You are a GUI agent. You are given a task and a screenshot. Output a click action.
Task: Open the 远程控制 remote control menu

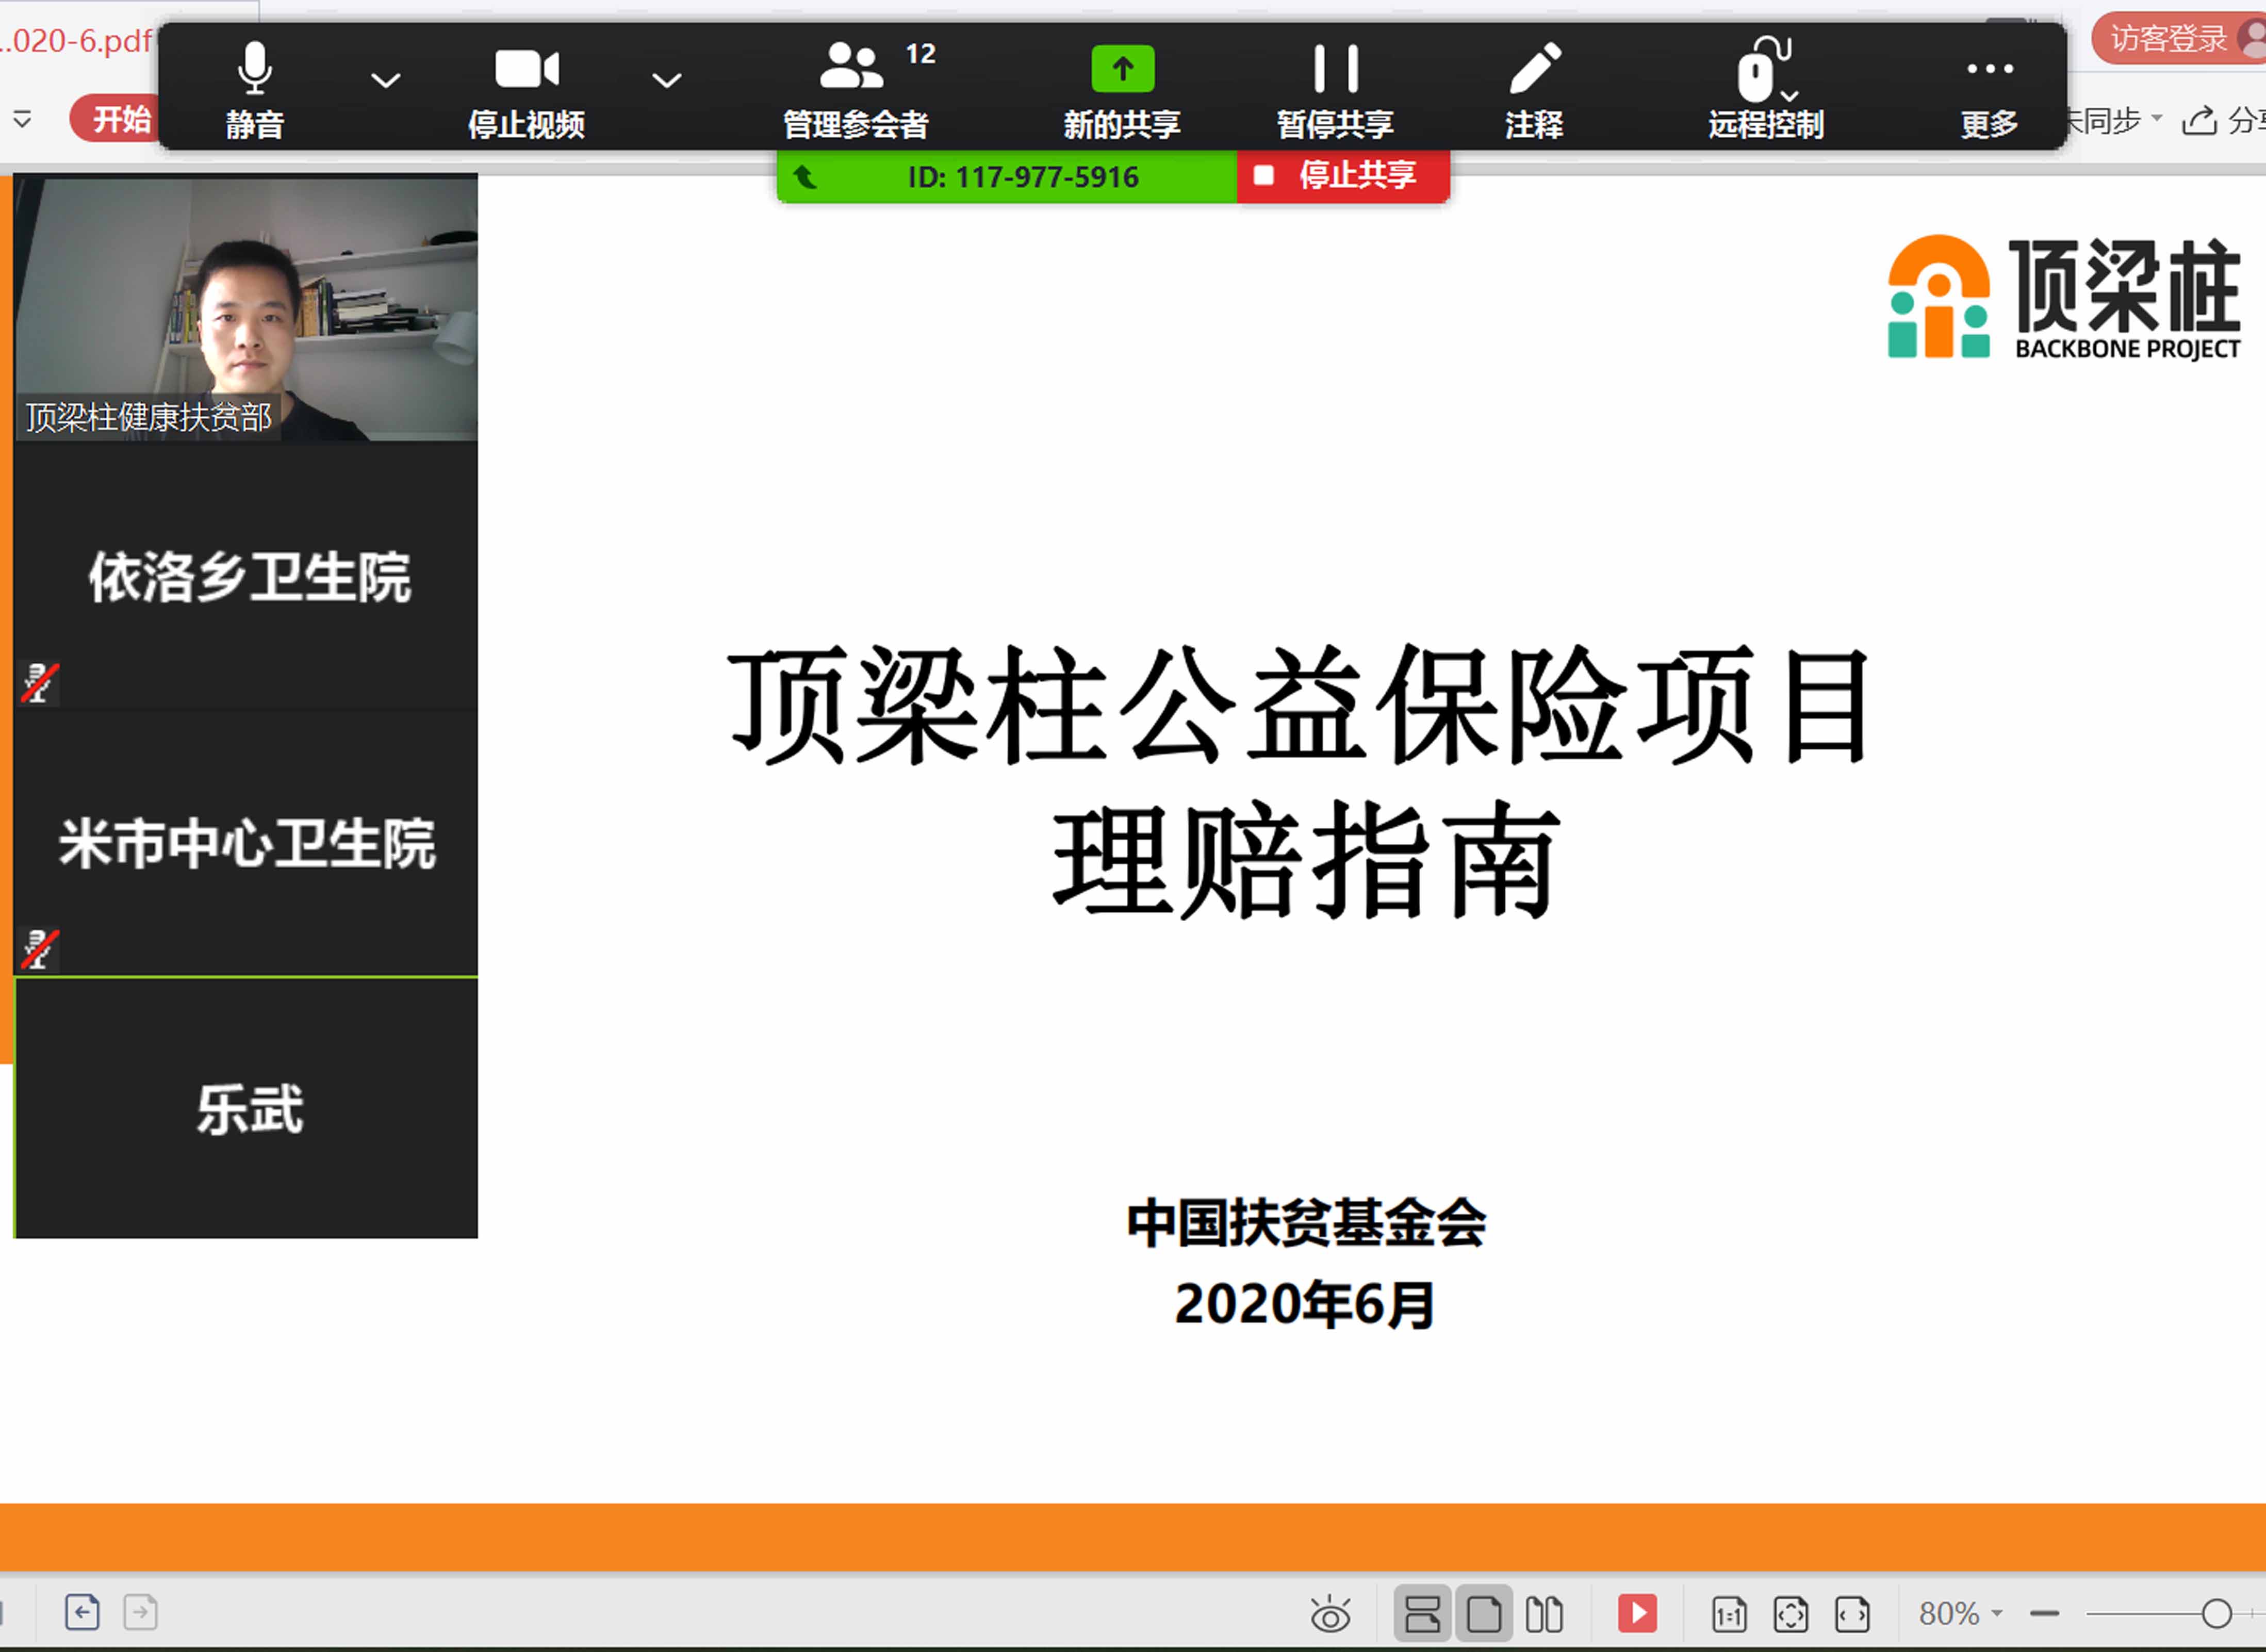[x=1766, y=90]
